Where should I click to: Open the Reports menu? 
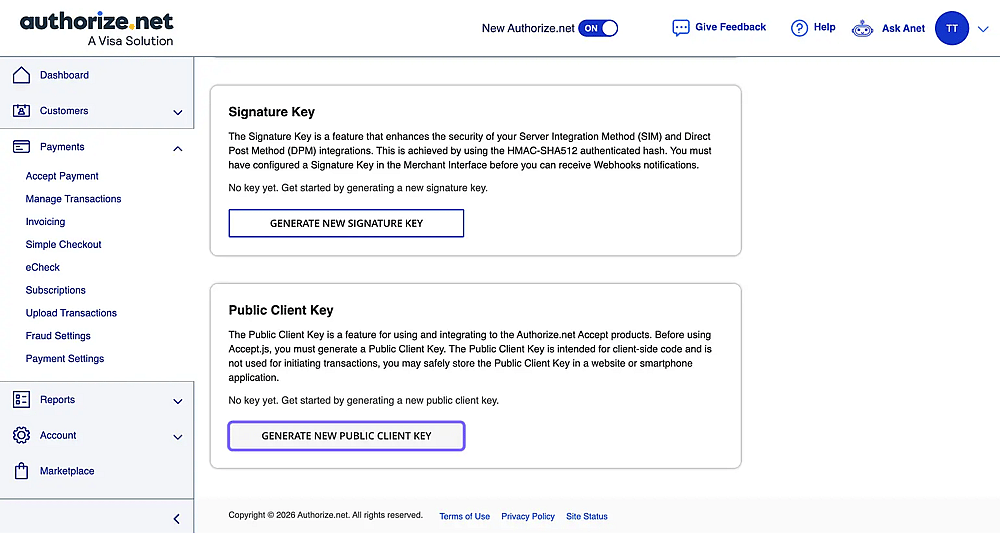[57, 400]
